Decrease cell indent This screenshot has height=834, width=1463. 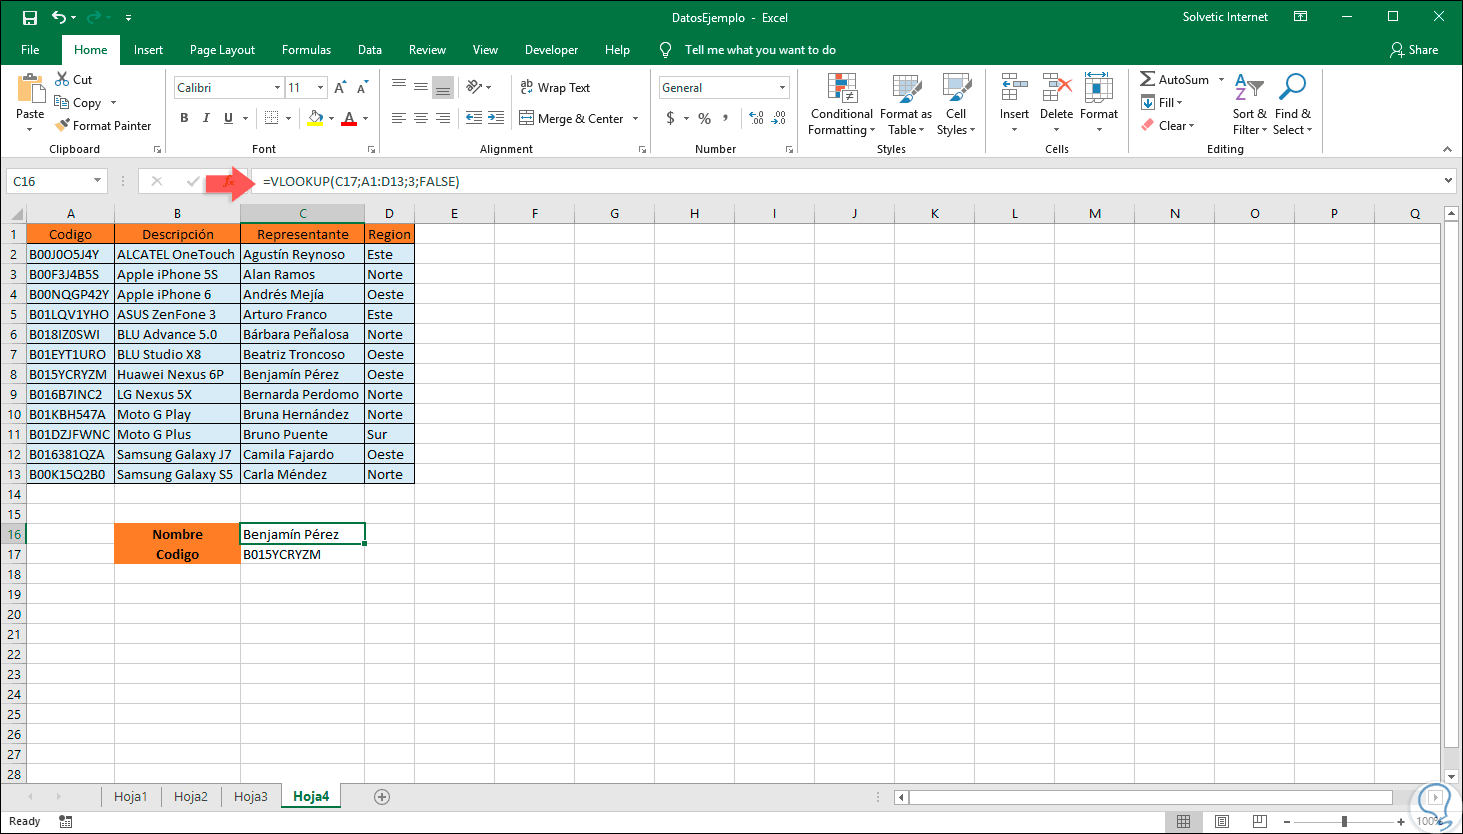coord(474,118)
